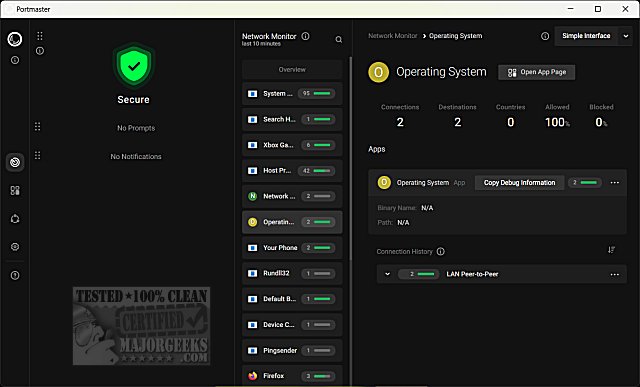Click the LAN Peer-to-Peer count bar

pos(419,274)
